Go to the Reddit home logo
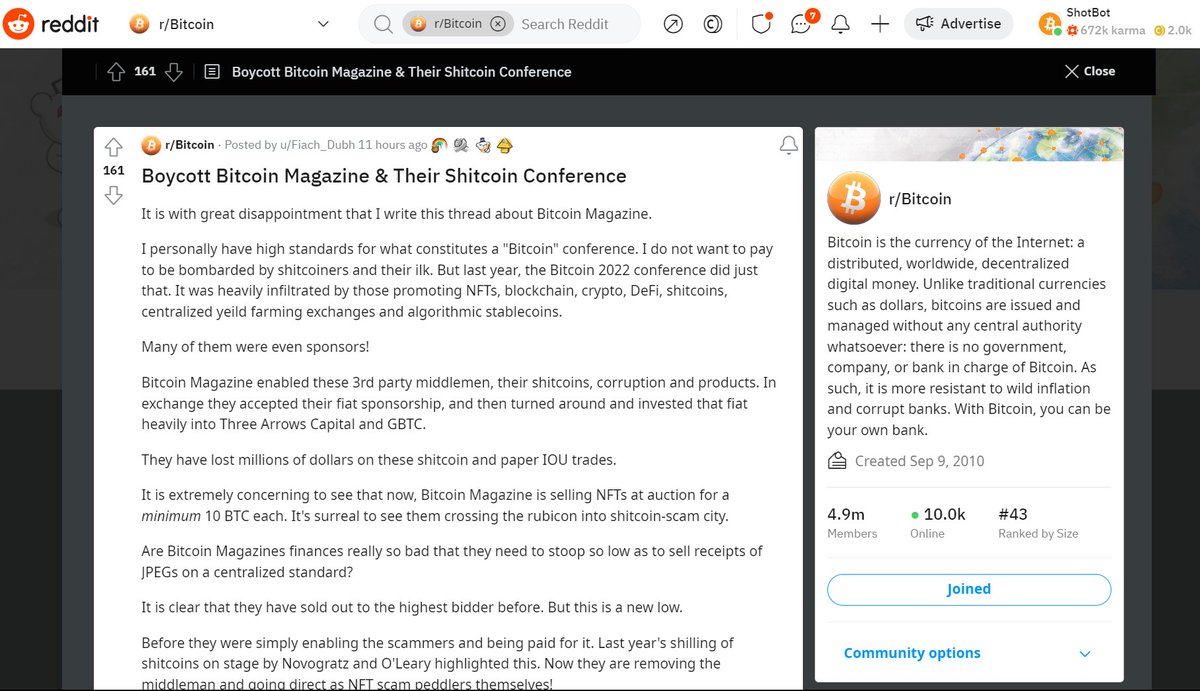The height and width of the screenshot is (691, 1200). point(51,23)
